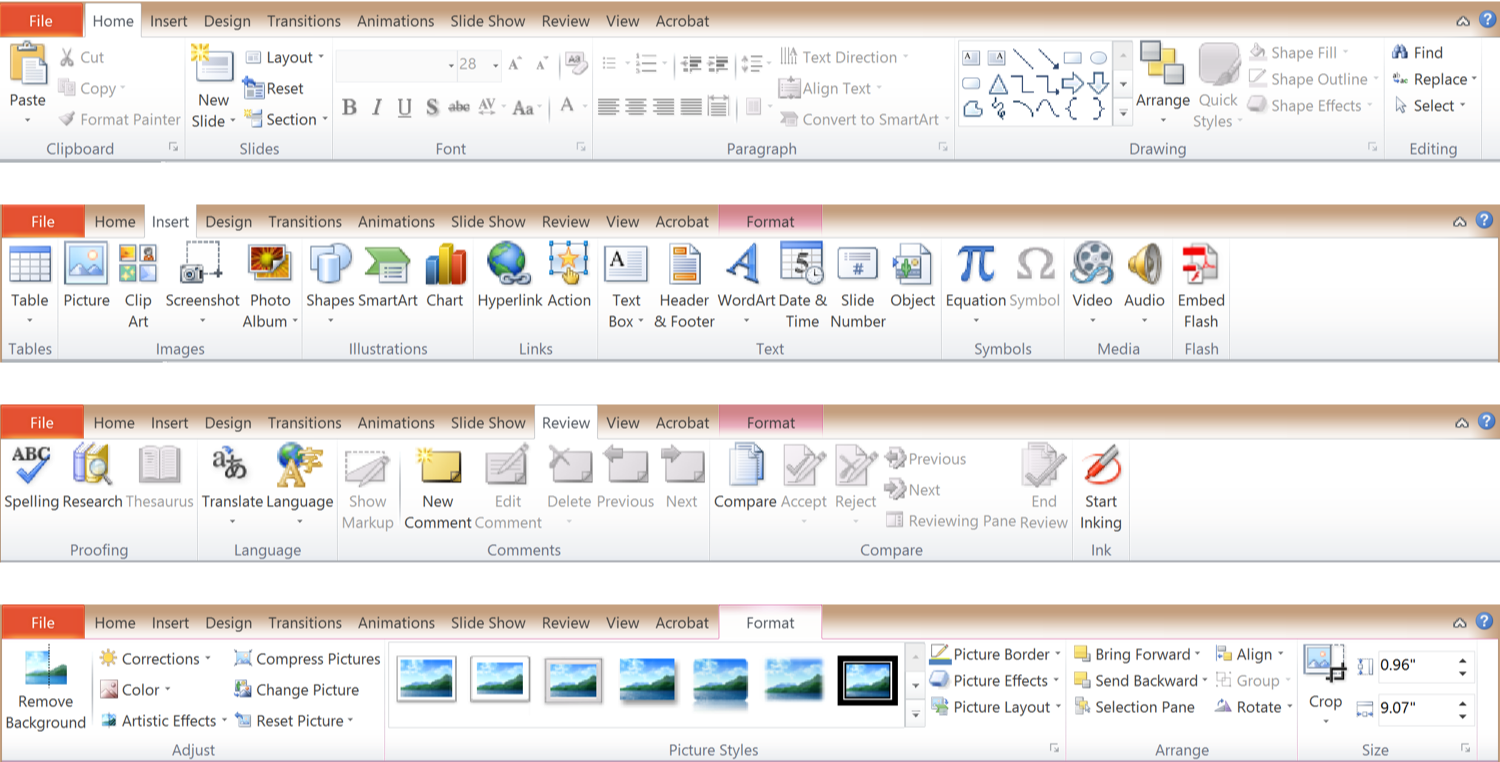Toggle Bold text formatting

(349, 108)
